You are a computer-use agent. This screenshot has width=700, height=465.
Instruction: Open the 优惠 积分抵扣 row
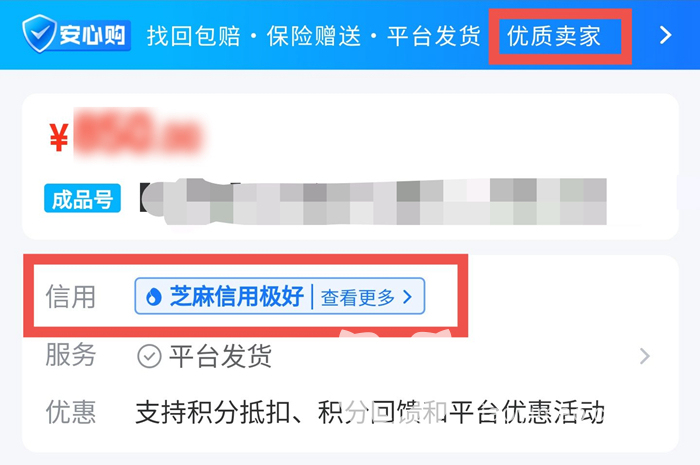348,412
